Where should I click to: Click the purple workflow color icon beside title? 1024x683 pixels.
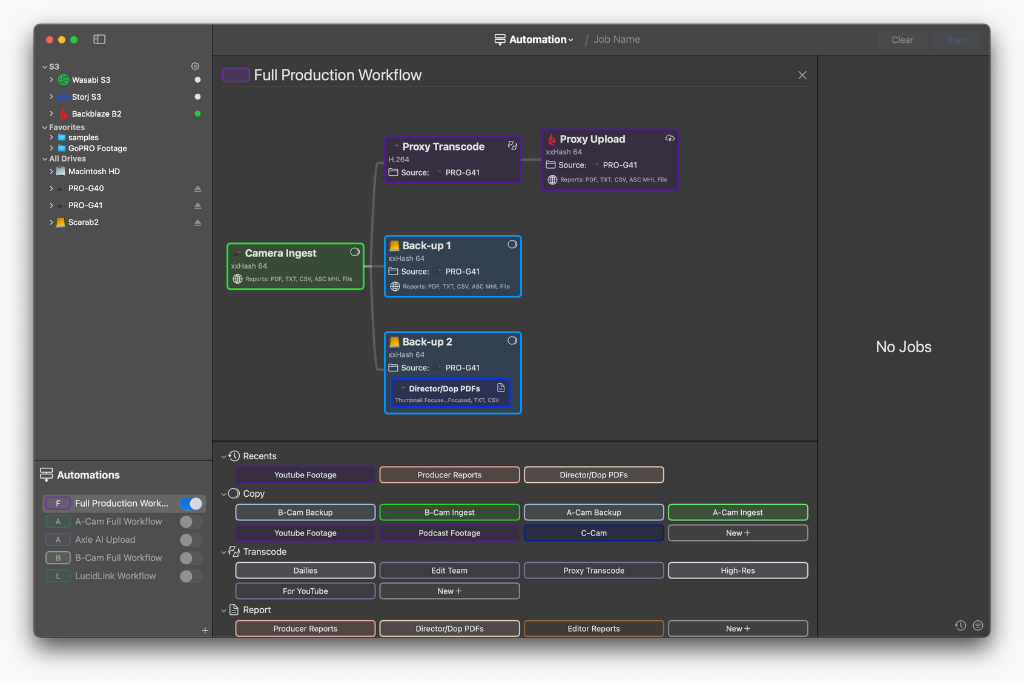[x=236, y=75]
